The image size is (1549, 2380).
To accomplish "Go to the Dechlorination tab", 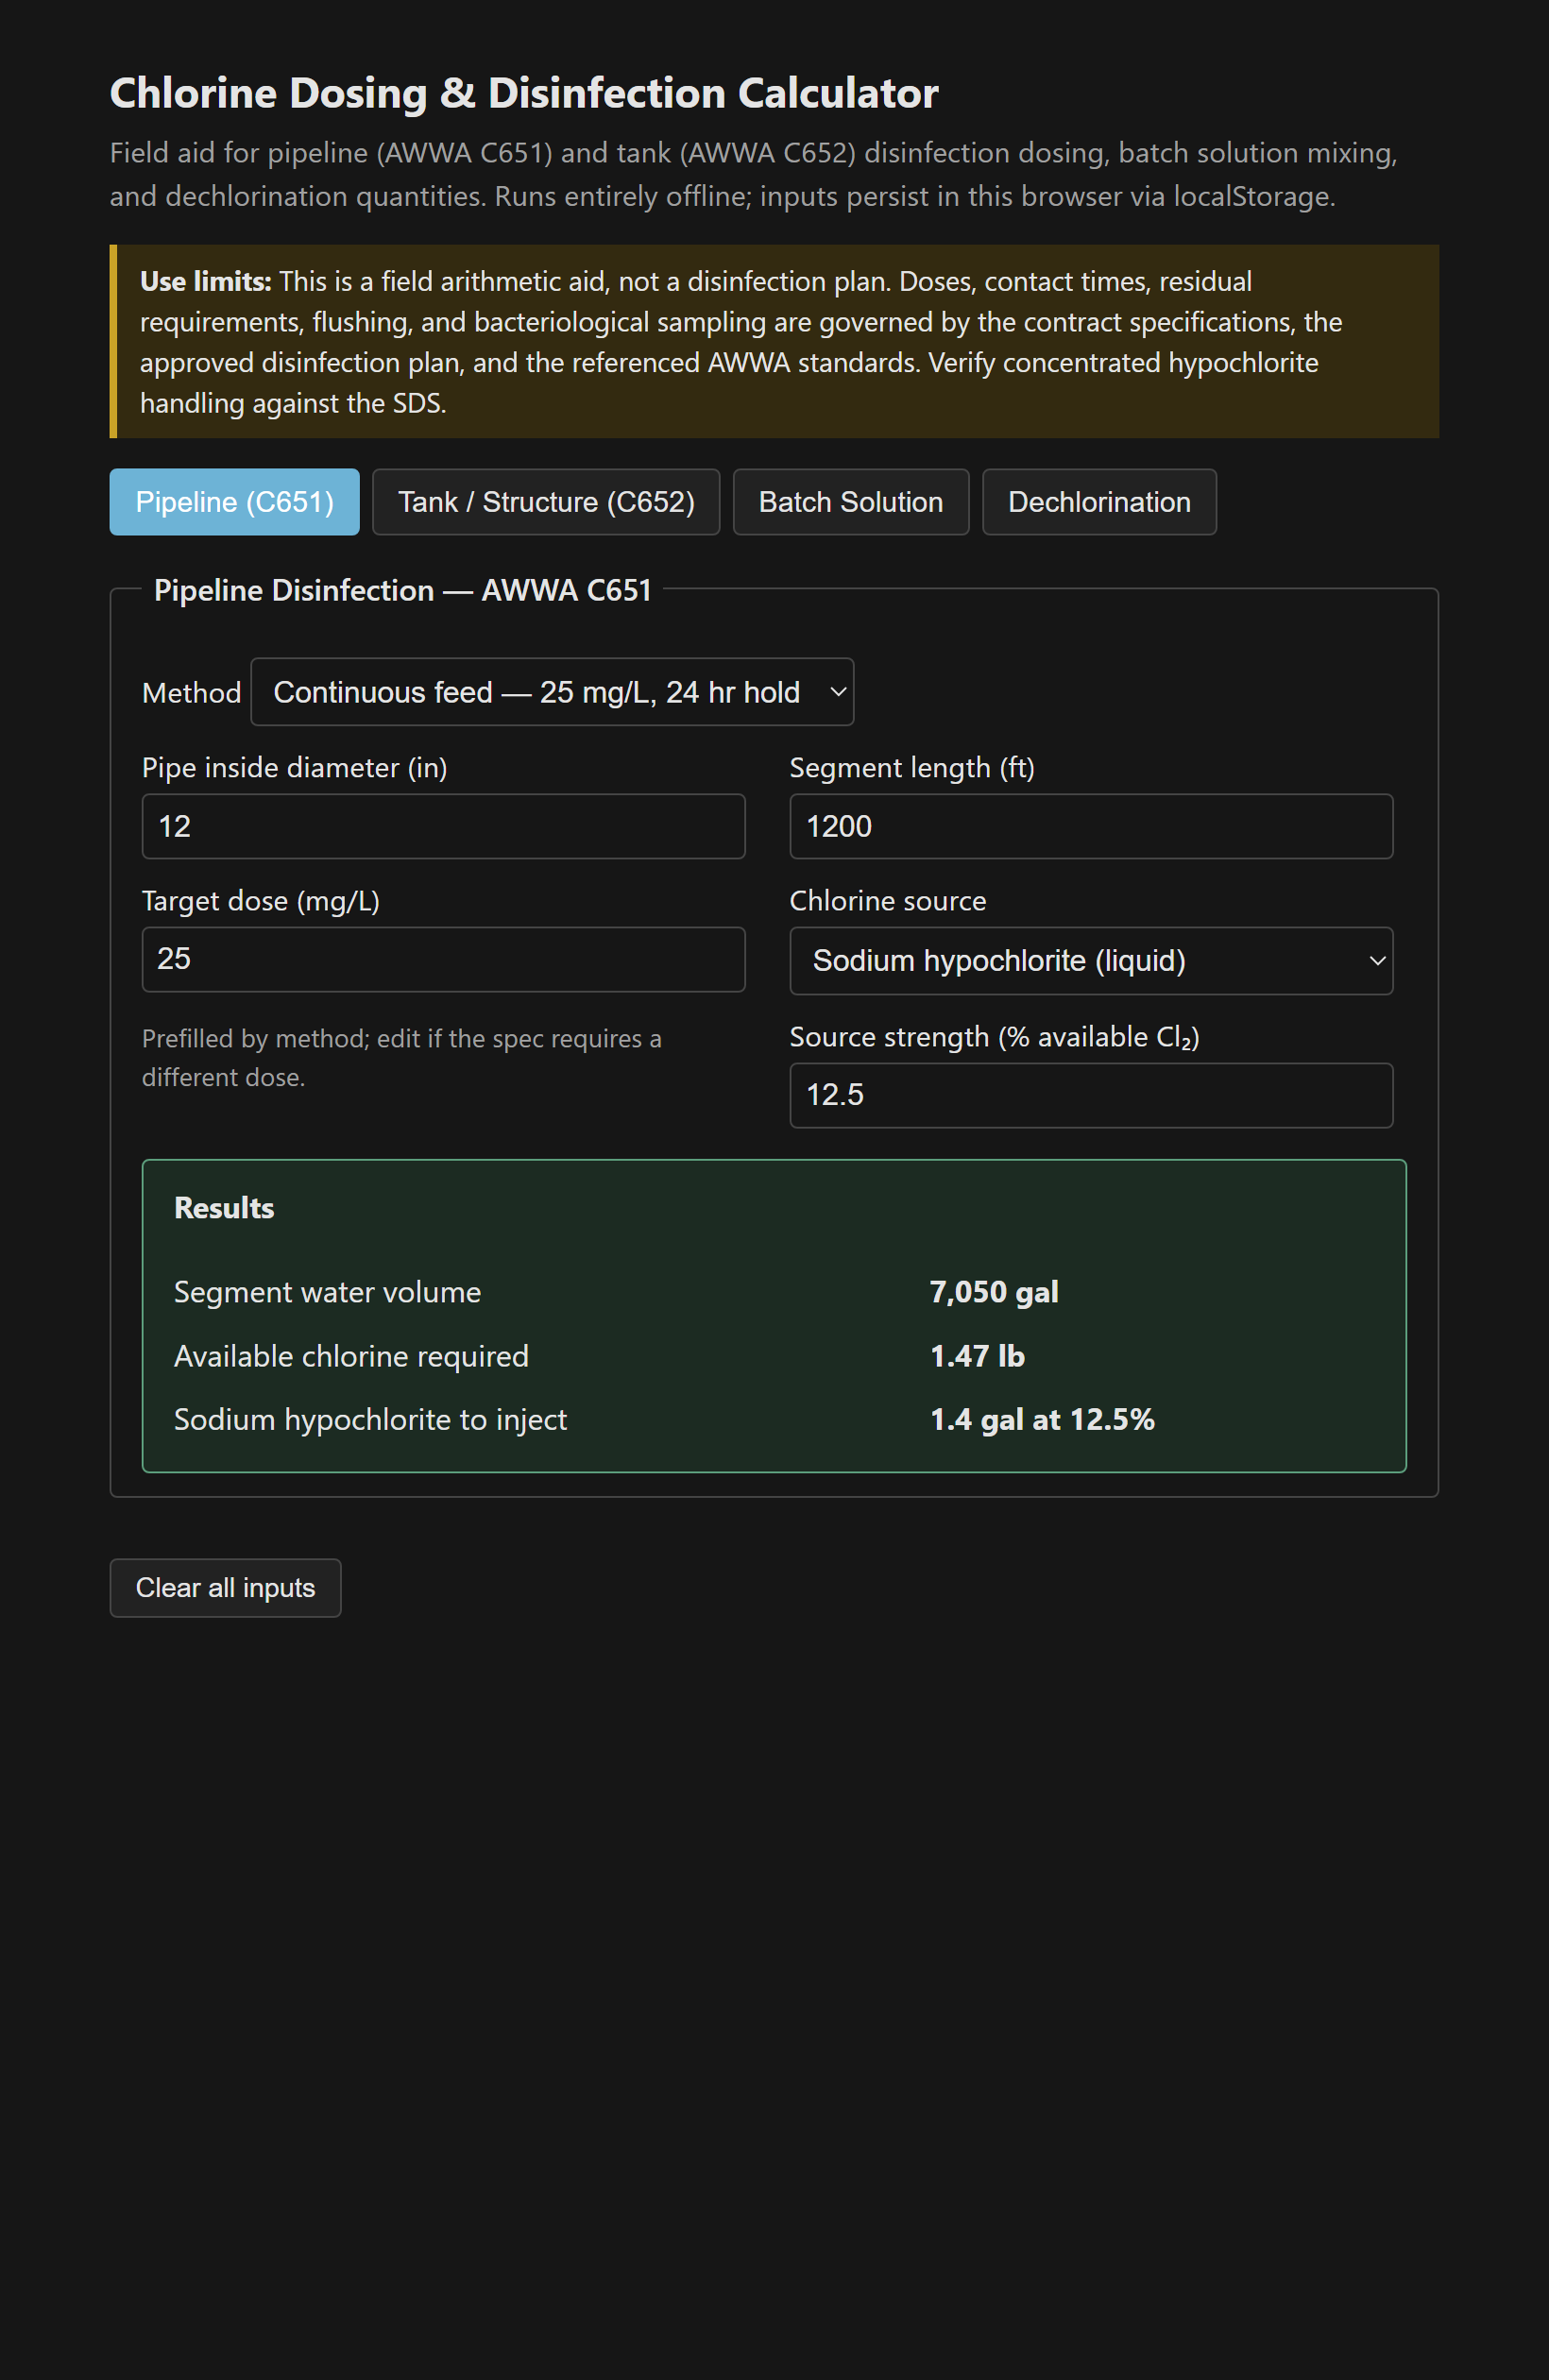I will coord(1099,502).
